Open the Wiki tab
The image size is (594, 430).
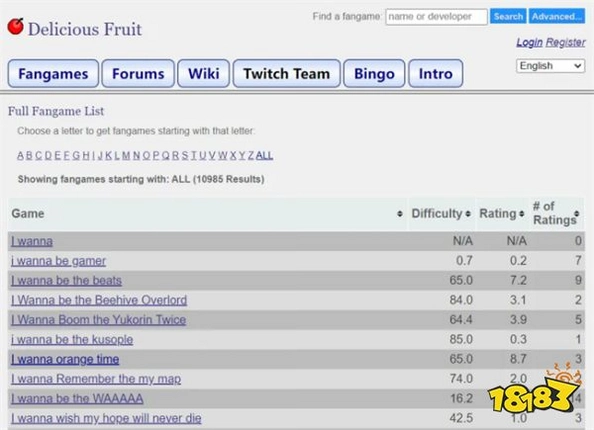[x=204, y=73]
